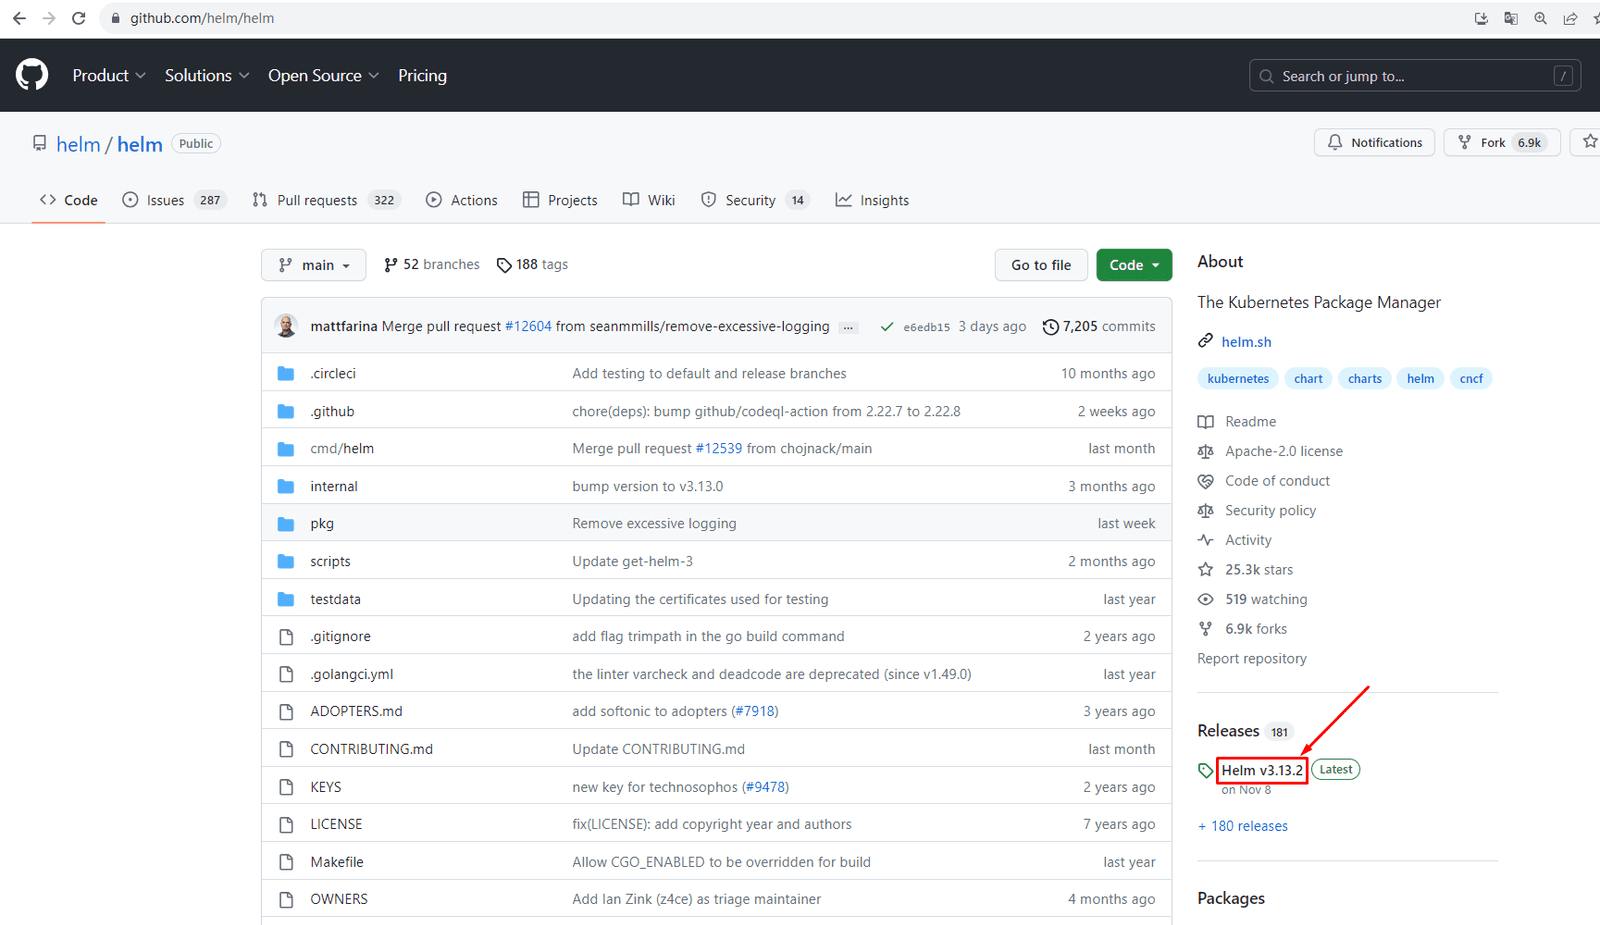
Task: Open the helm.sh website link
Action: point(1246,342)
